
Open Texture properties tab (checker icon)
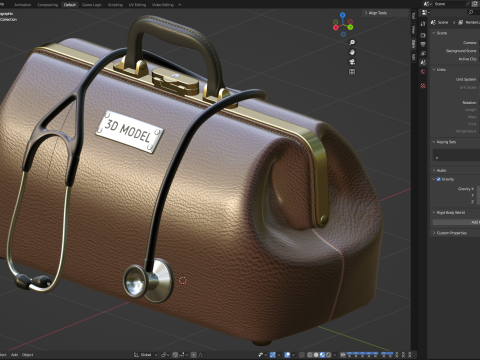point(423,86)
